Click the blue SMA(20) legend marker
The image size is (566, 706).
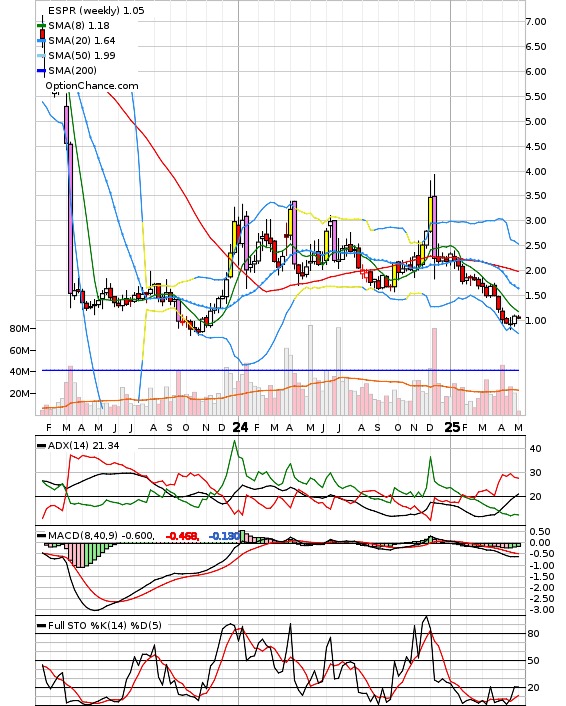click(x=41, y=41)
